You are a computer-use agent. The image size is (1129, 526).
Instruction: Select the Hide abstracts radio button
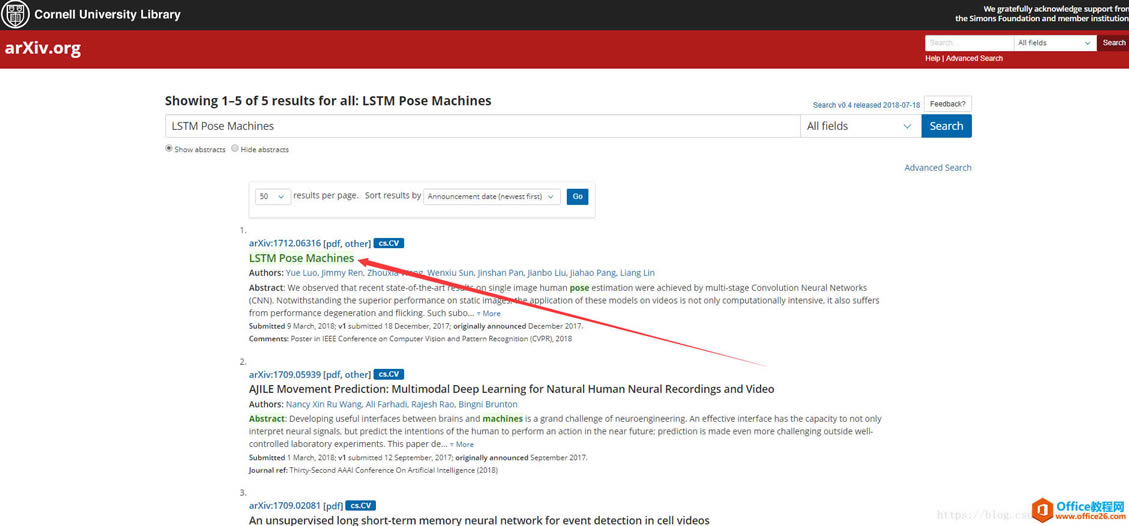pyautogui.click(x=235, y=149)
